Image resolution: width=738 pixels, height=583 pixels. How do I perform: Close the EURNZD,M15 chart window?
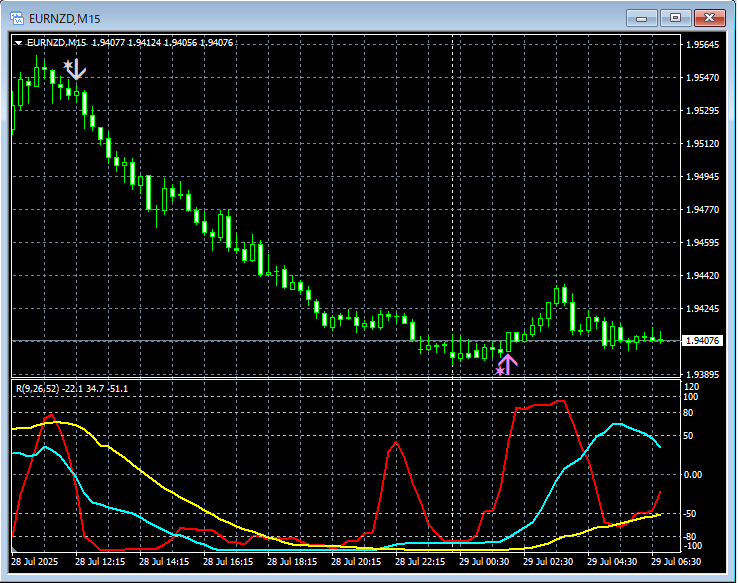tap(710, 18)
